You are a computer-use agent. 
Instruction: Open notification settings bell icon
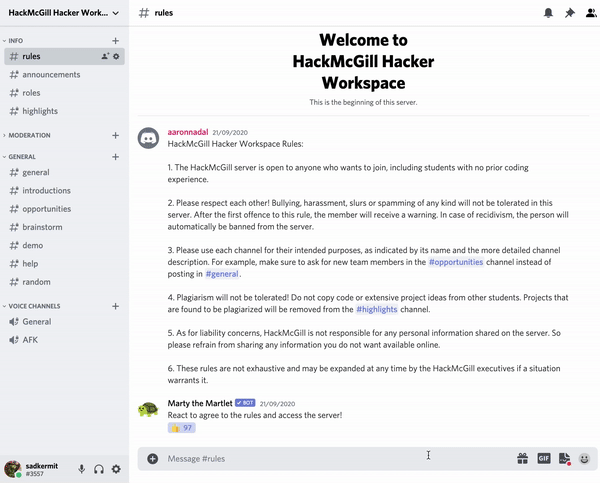point(548,13)
